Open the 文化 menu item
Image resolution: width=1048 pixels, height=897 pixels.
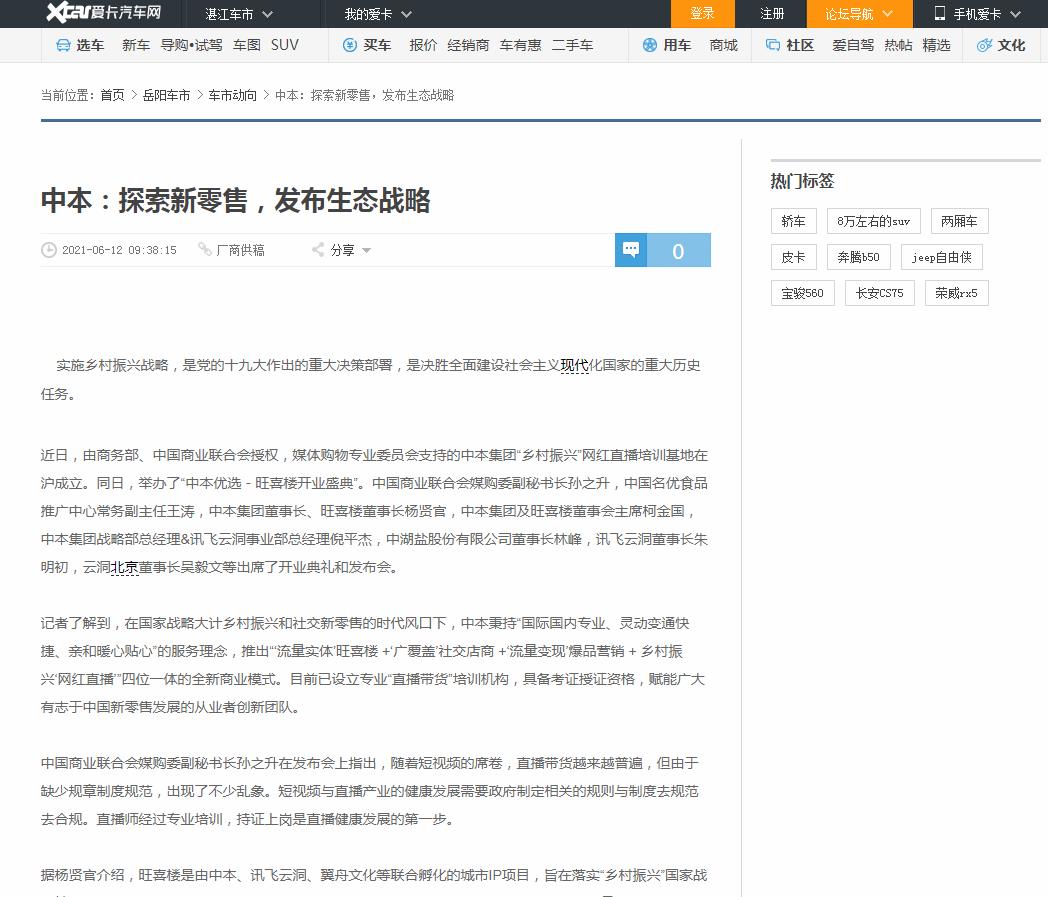tap(1011, 45)
